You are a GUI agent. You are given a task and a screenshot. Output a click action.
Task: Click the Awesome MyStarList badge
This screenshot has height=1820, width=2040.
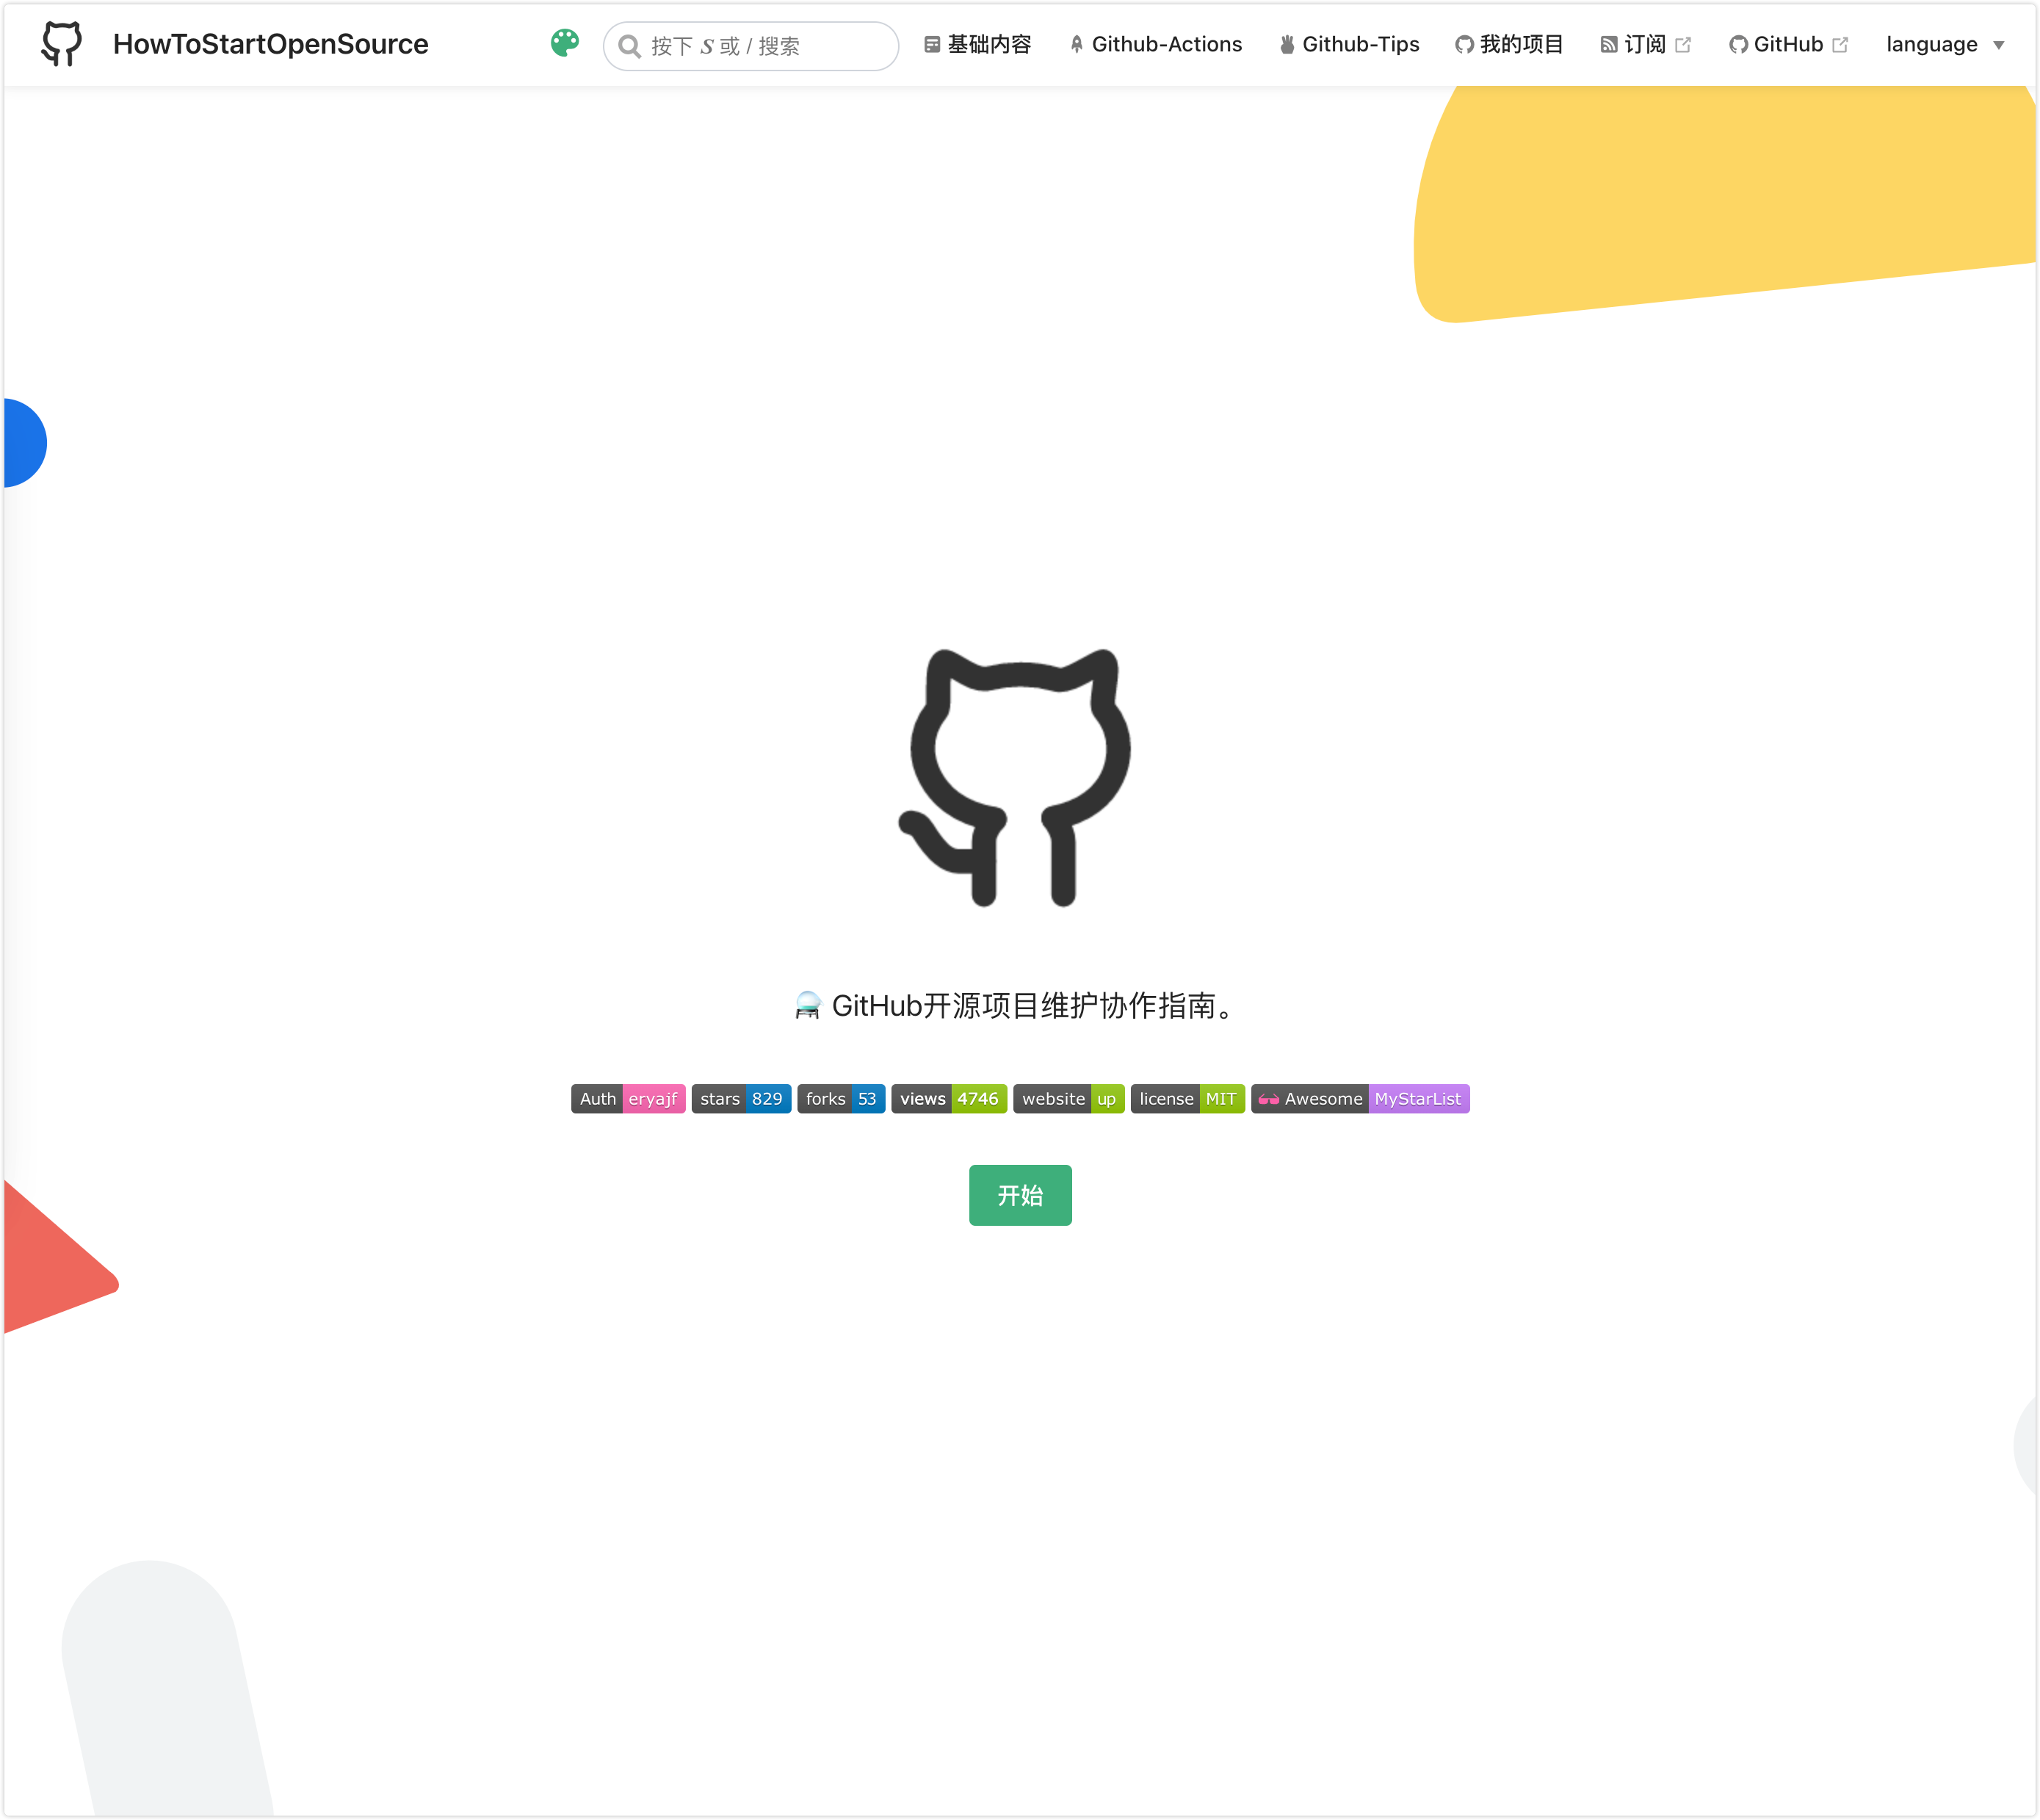pos(1359,1099)
